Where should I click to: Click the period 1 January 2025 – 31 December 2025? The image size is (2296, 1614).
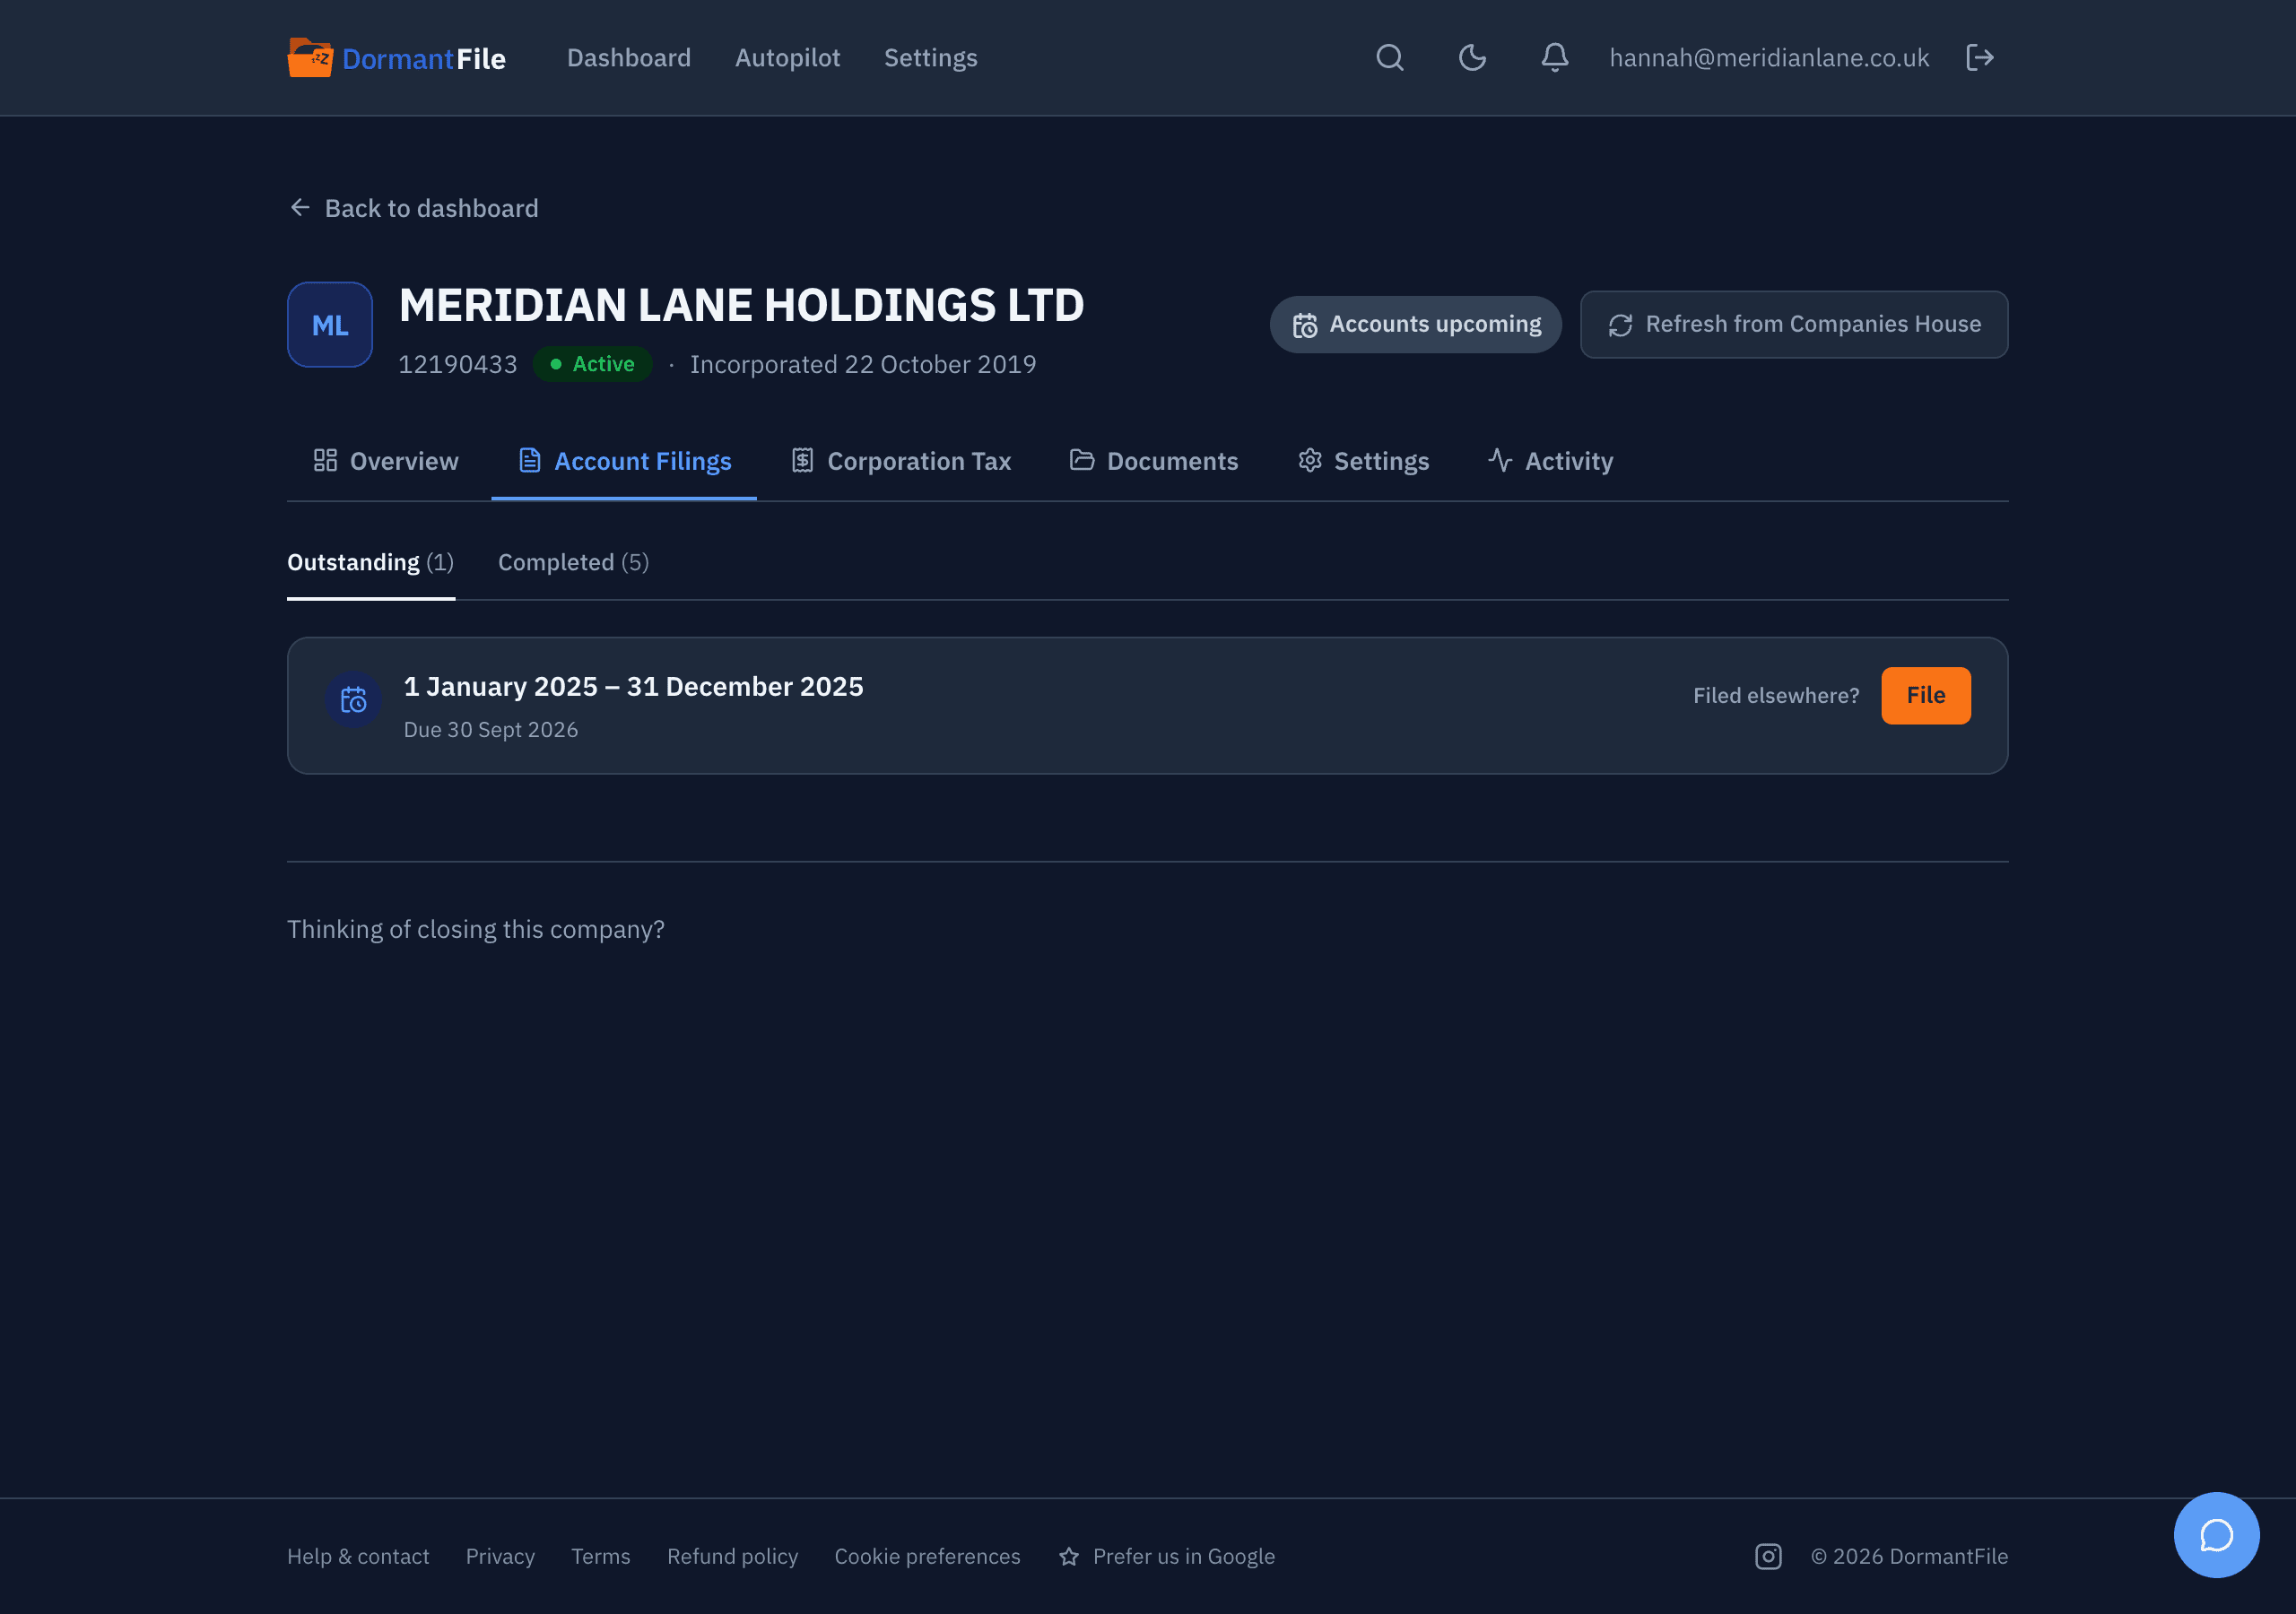(634, 687)
